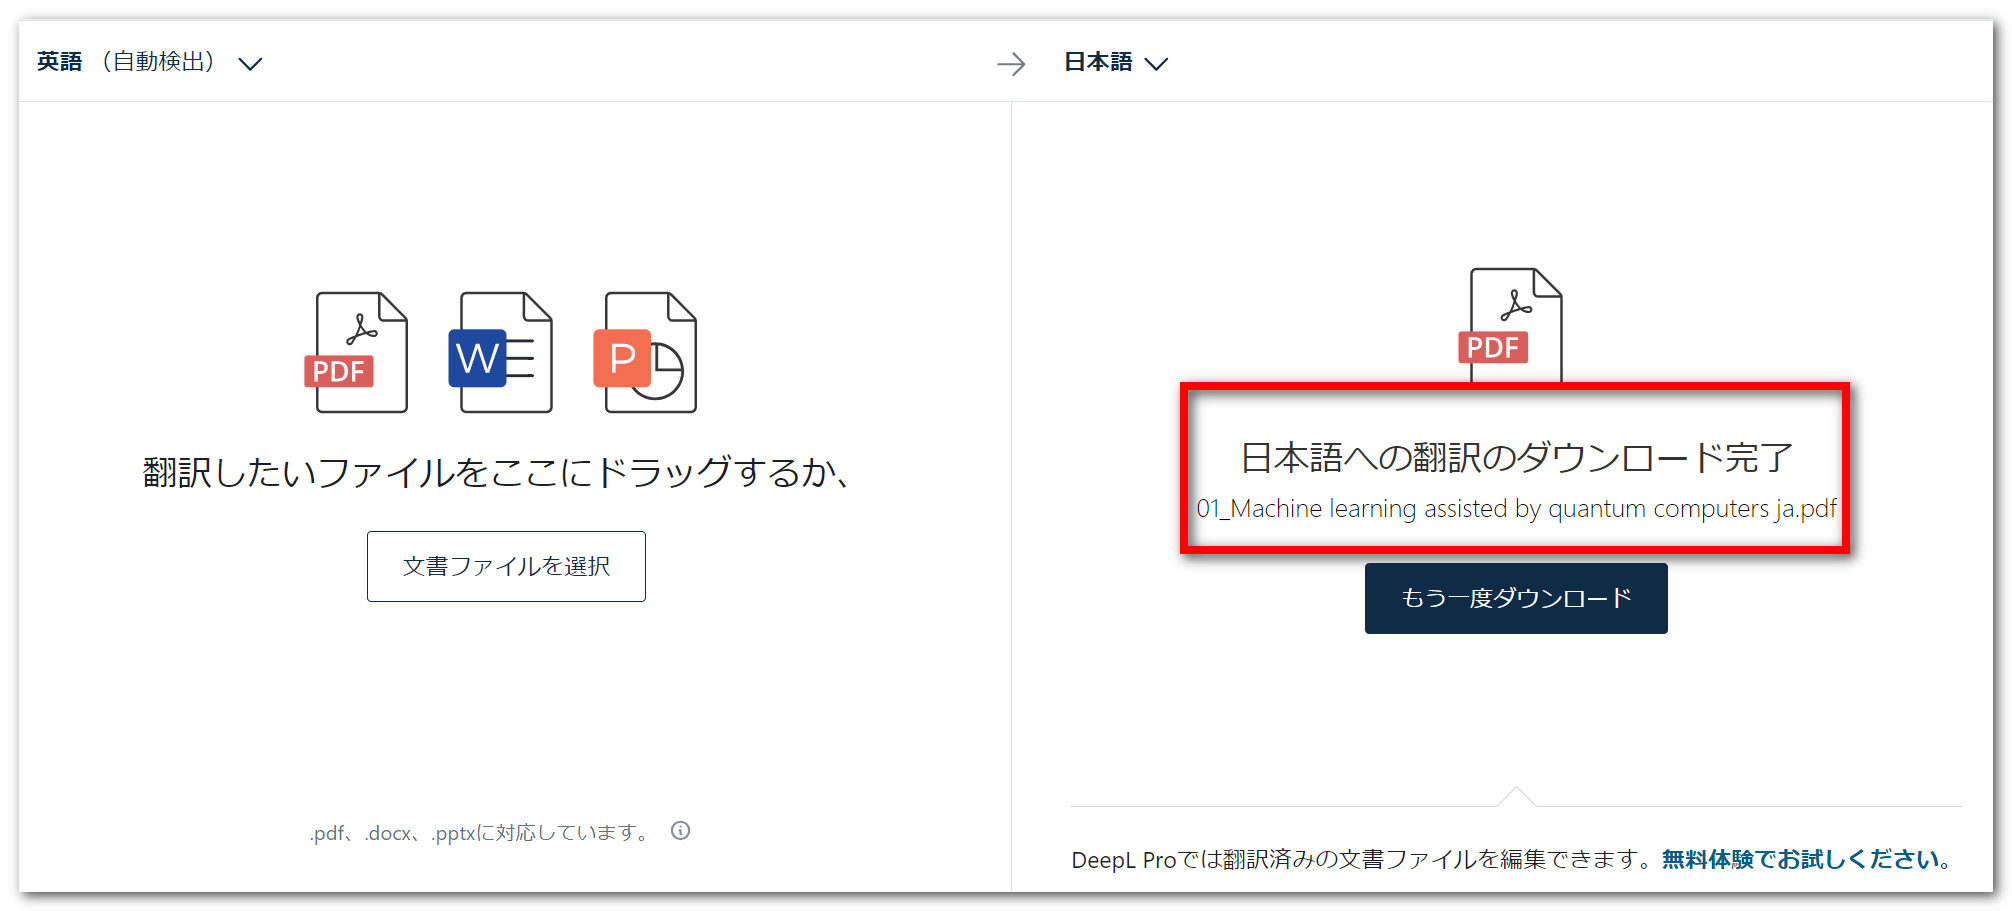Viewport: 2012px width, 911px height.
Task: Click the PowerPoint file icon in upload area
Action: tap(645, 352)
